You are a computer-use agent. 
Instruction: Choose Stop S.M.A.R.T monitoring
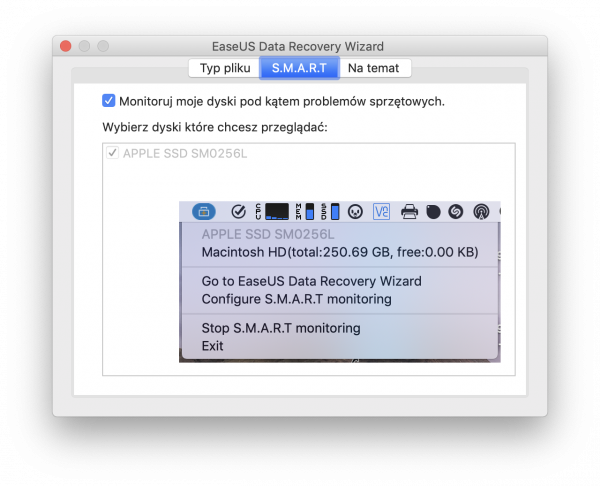[x=340, y=328]
